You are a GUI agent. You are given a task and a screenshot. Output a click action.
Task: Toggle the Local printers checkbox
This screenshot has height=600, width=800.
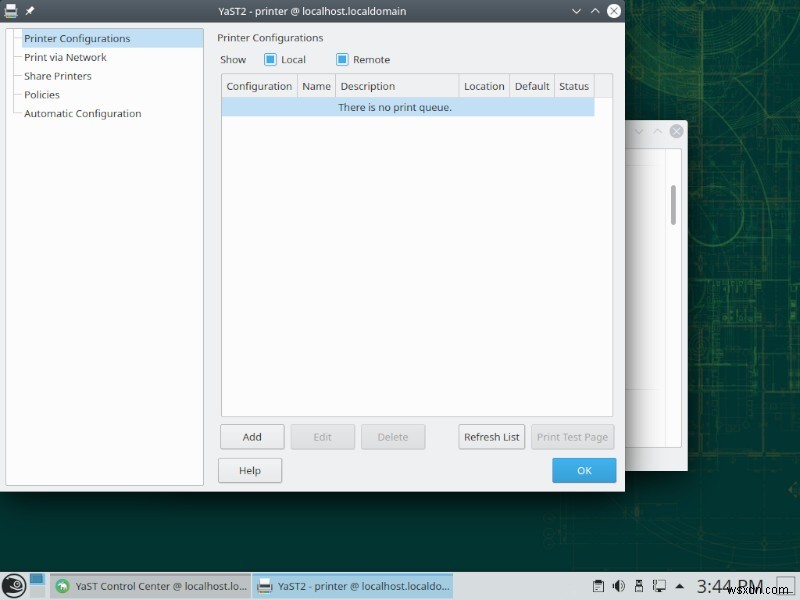click(268, 59)
